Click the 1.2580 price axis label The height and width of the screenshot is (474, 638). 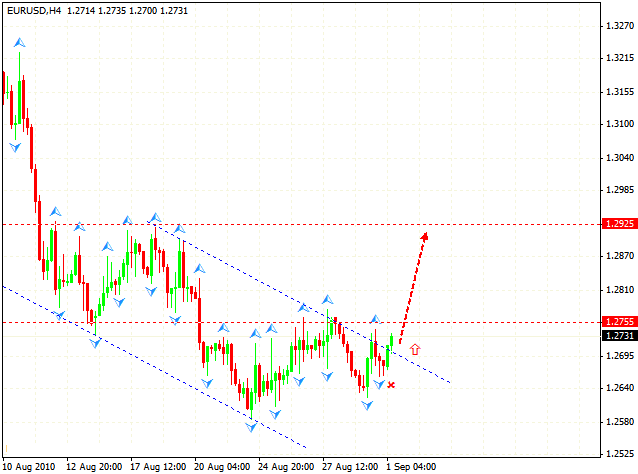[x=620, y=422]
